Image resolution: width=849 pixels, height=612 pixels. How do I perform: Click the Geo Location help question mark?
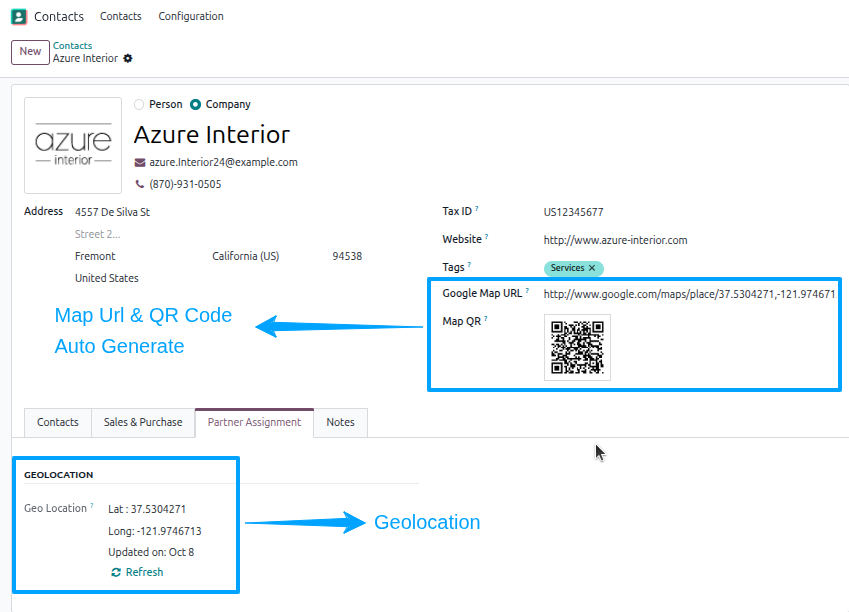coord(92,506)
